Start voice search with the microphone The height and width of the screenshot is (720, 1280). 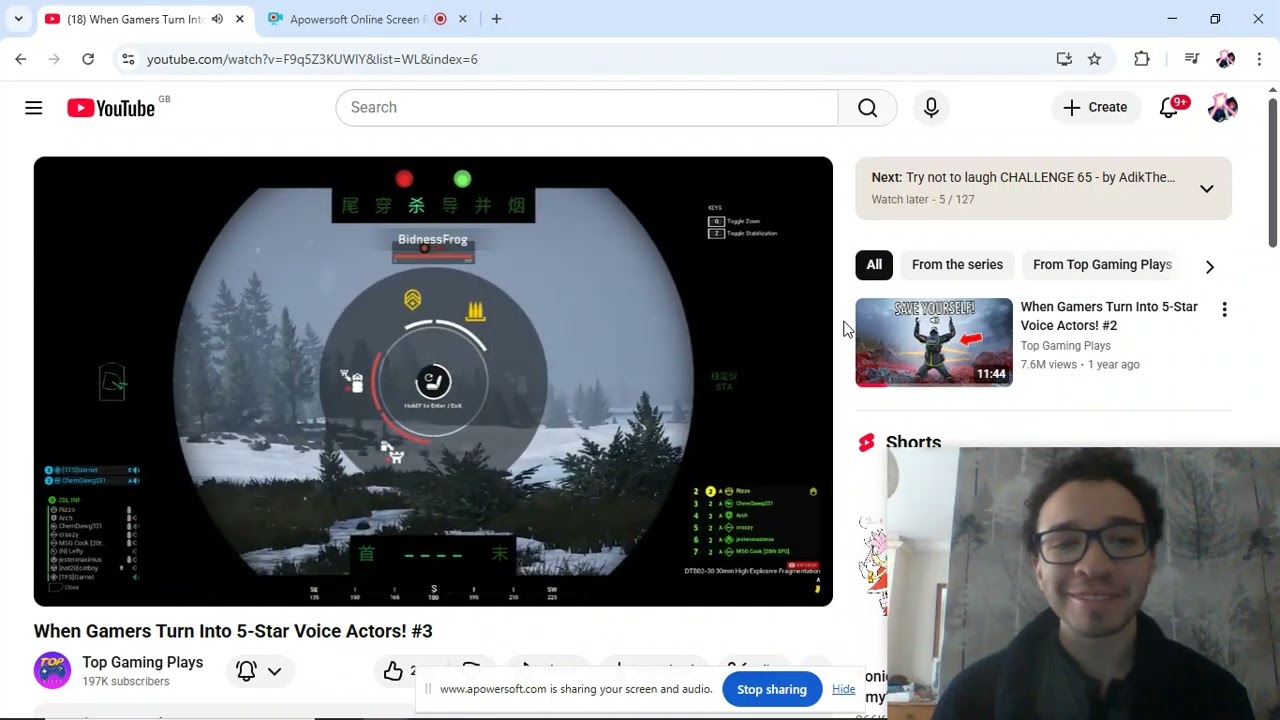931,108
